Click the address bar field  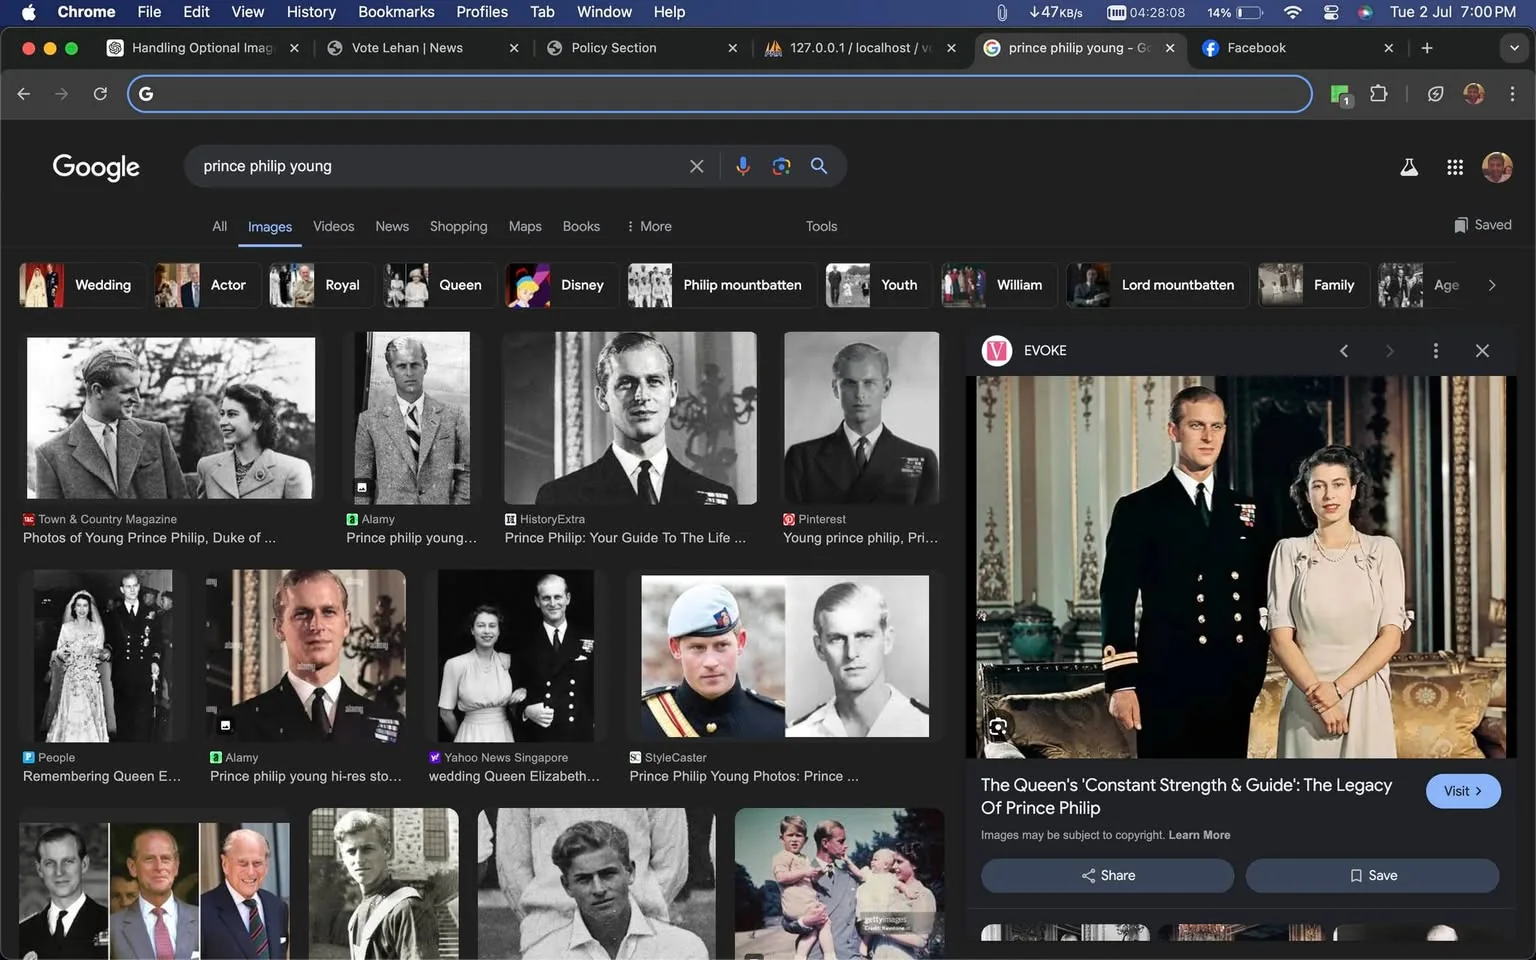[720, 94]
